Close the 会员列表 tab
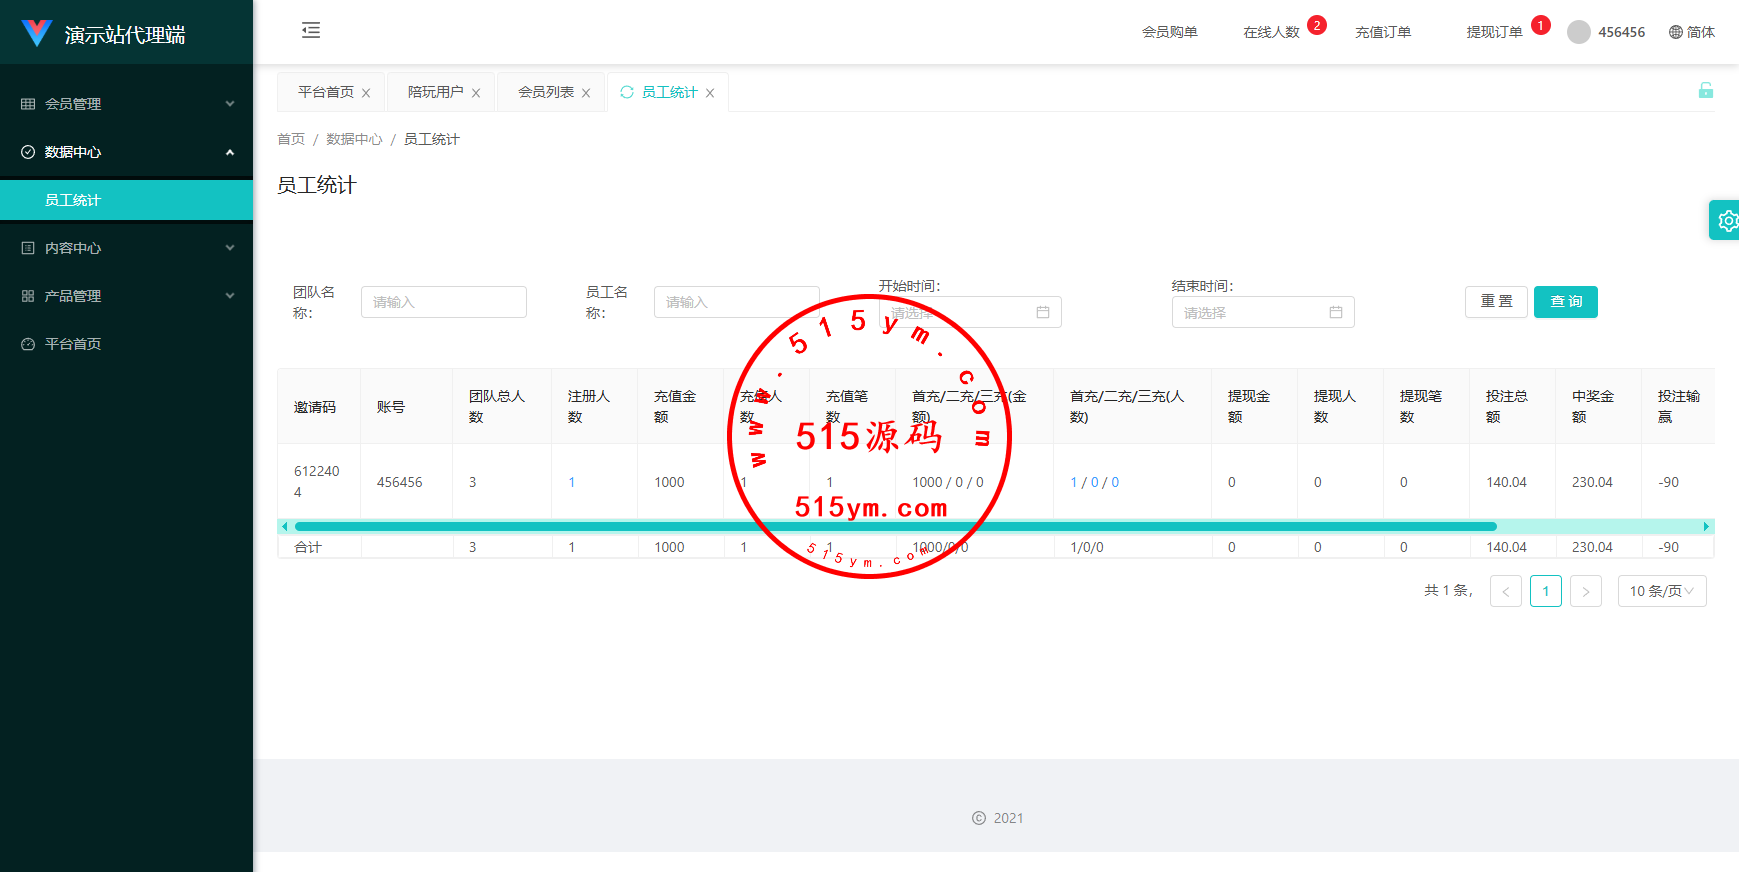The height and width of the screenshot is (872, 1739). point(586,93)
